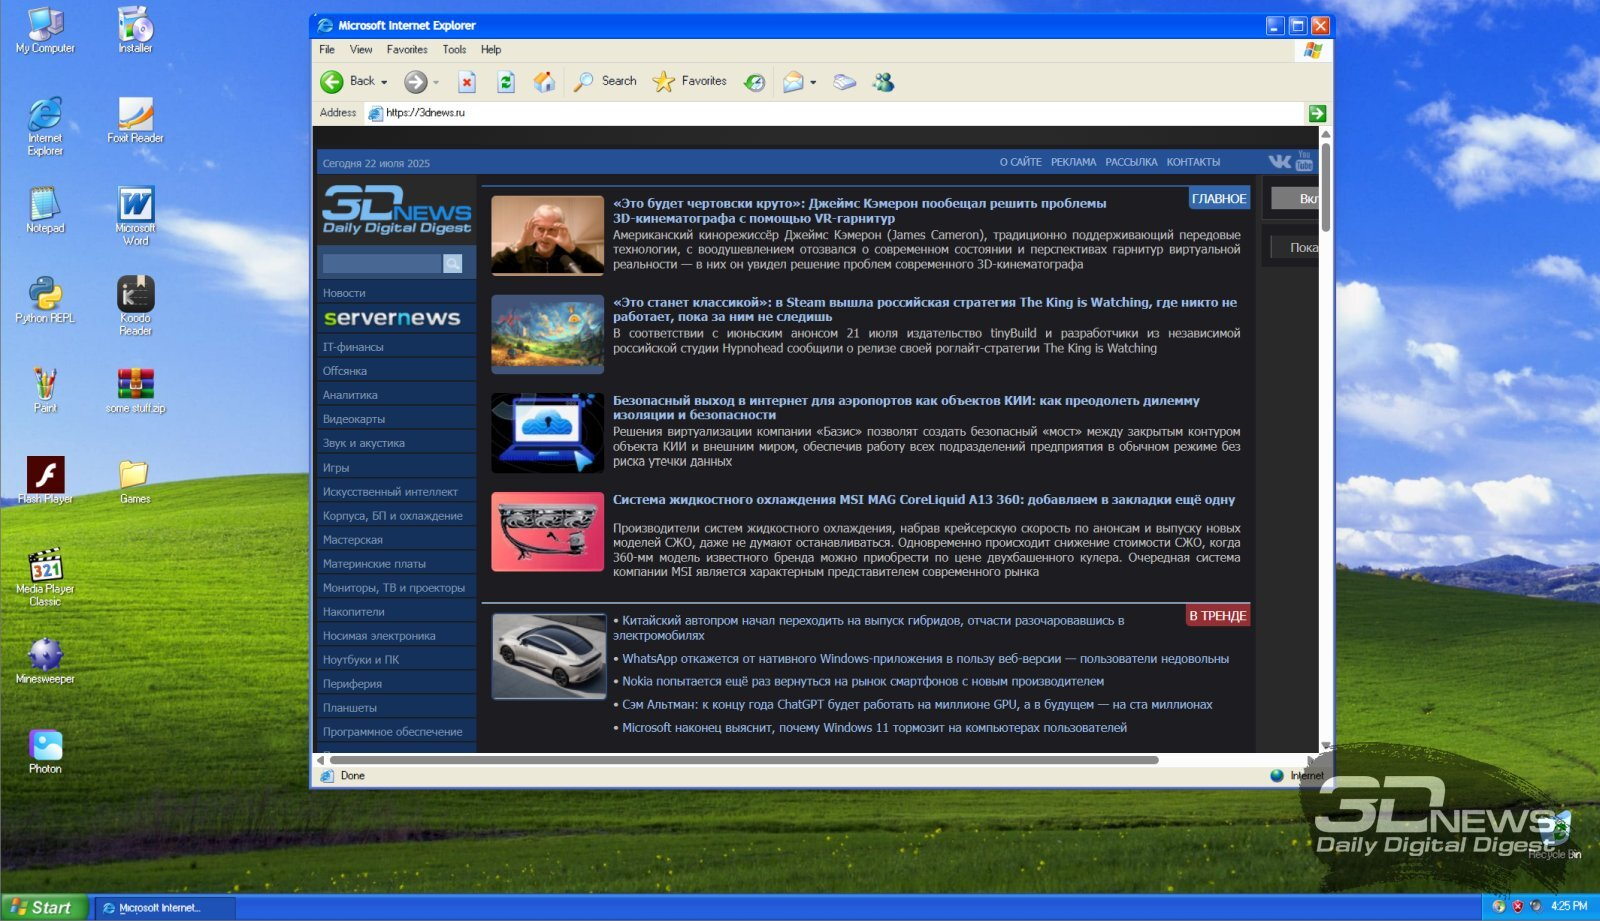Click inside the Address bar URL field
Image resolution: width=1600 pixels, height=921 pixels.
840,113
